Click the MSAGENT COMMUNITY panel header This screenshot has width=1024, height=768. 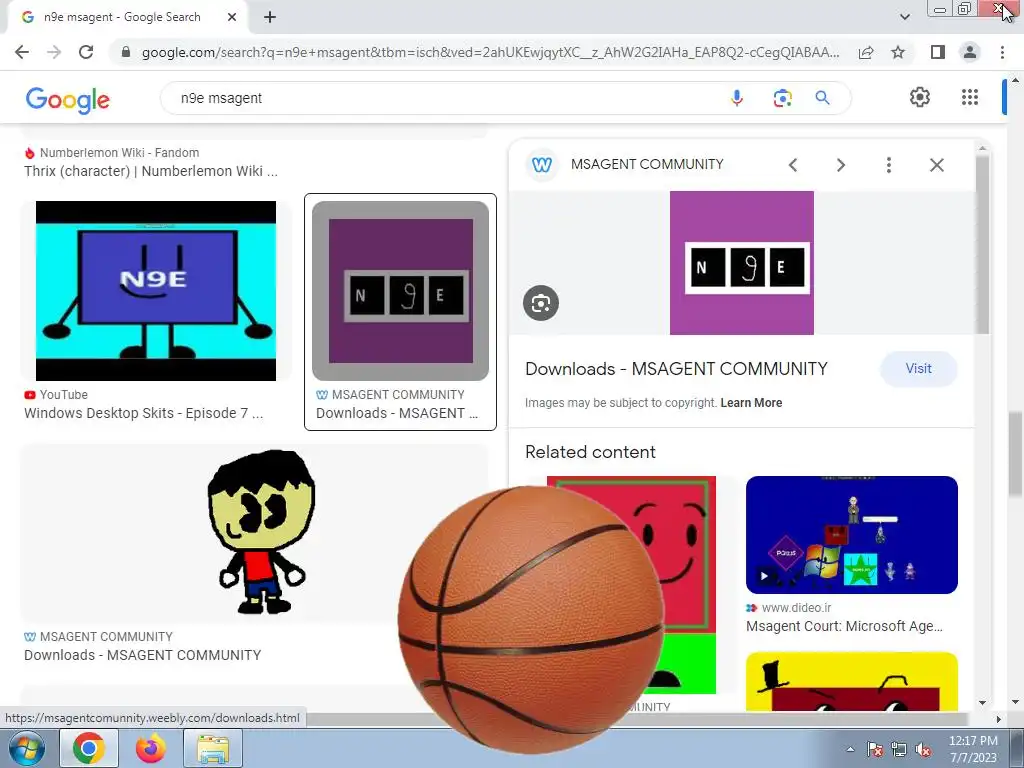[647, 165]
